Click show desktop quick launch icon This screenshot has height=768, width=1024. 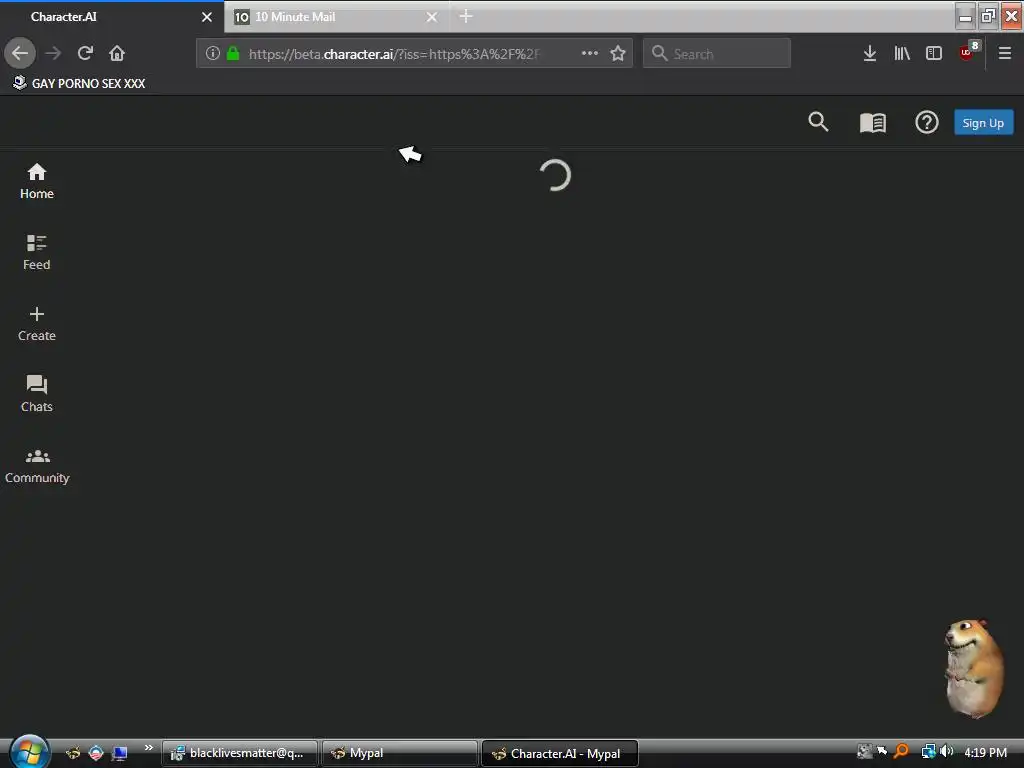[x=120, y=753]
